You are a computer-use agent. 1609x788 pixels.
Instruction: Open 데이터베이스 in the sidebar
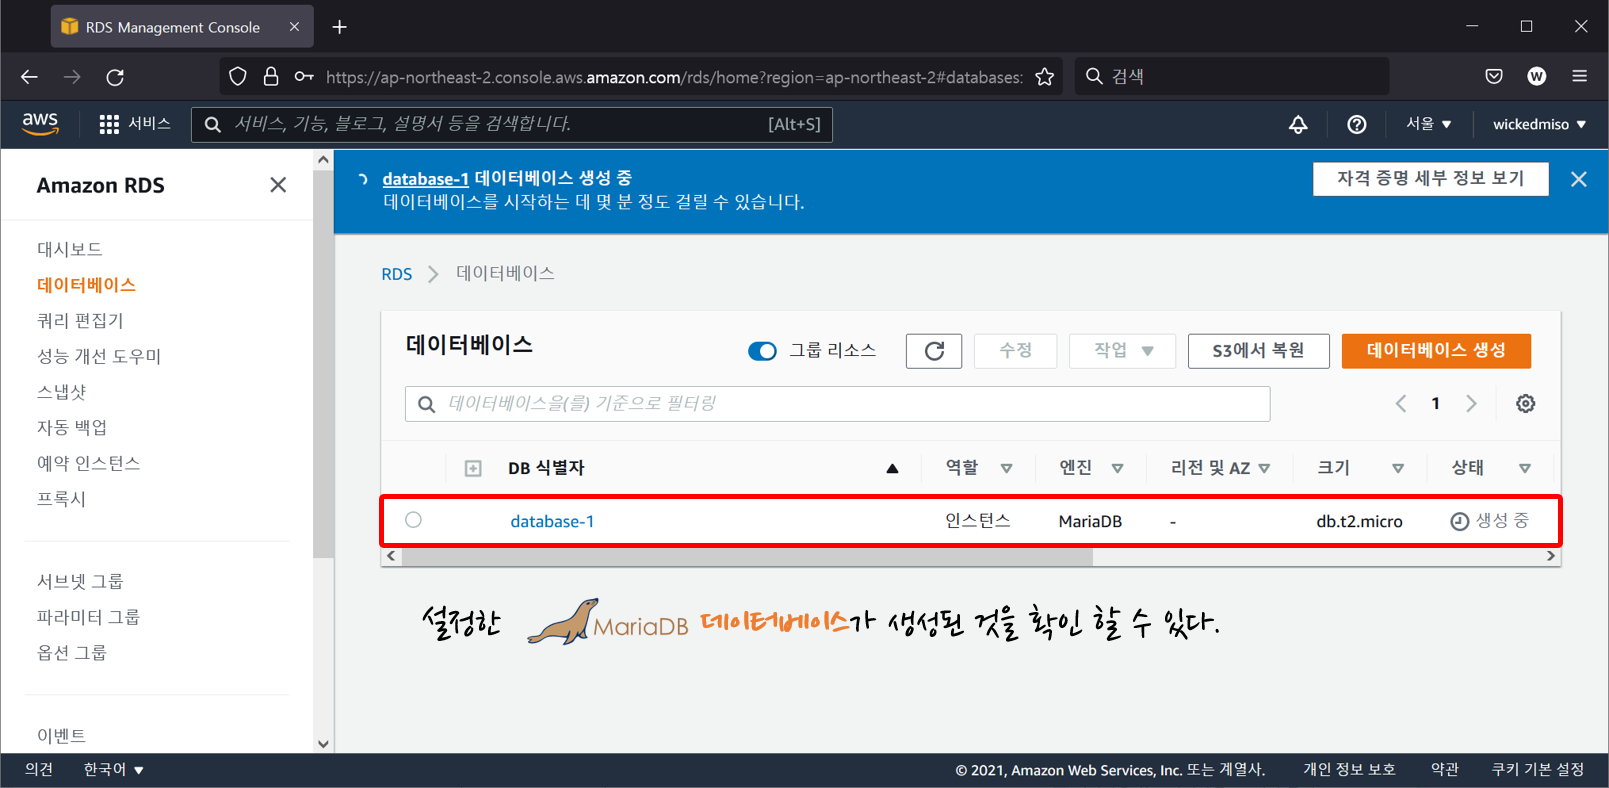[86, 285]
